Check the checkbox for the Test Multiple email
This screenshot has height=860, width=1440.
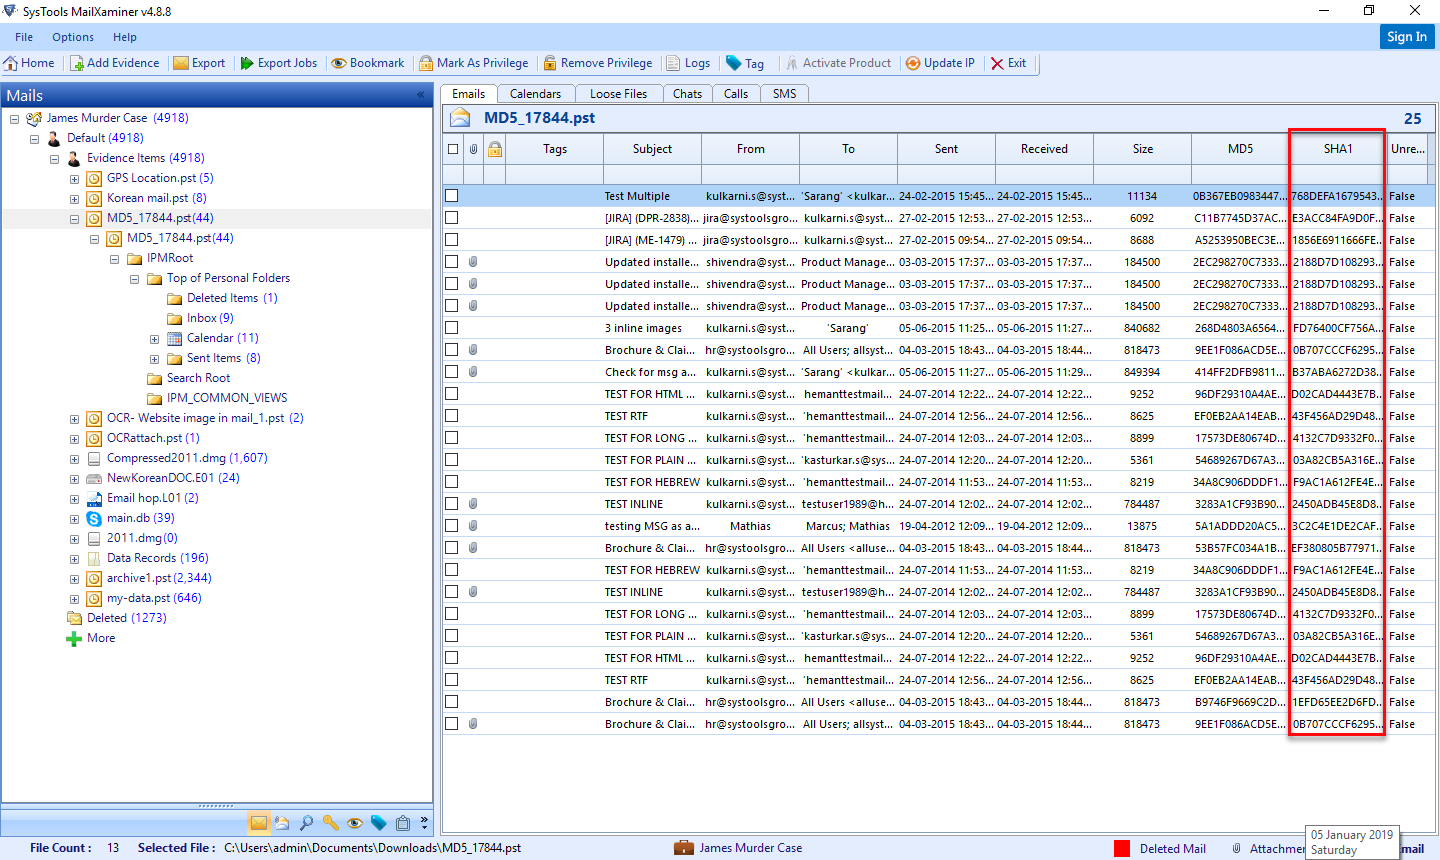point(451,195)
